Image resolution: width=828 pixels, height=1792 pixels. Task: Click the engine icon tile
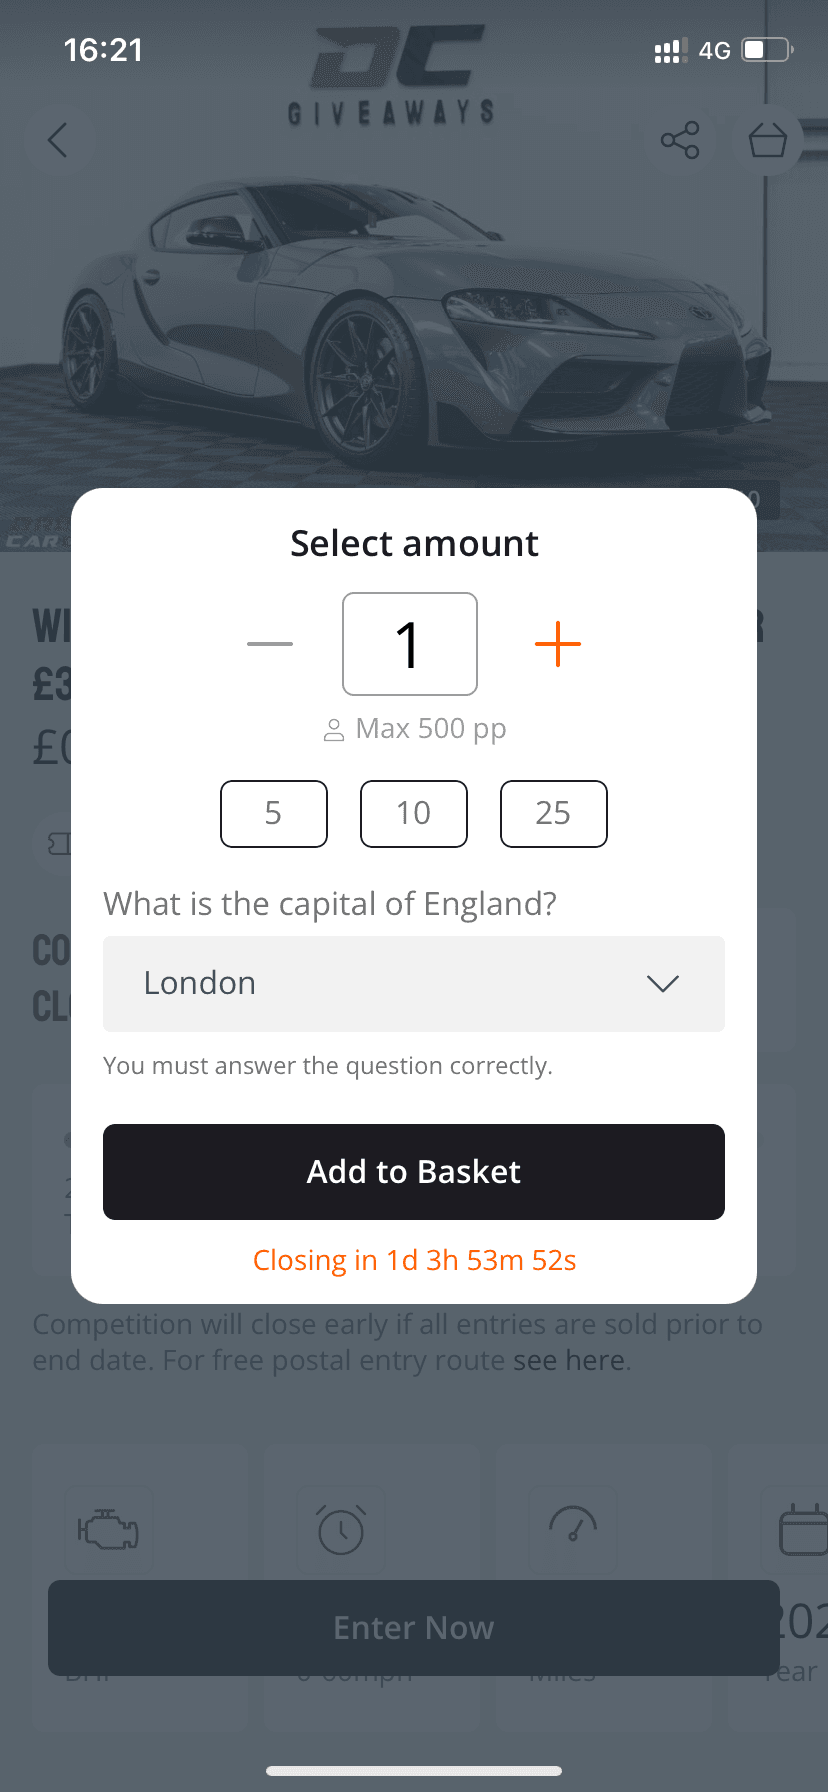pos(108,1530)
